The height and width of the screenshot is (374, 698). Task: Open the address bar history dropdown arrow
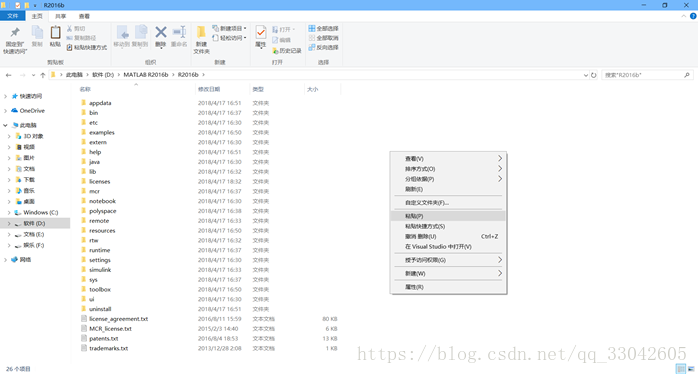[x=586, y=75]
